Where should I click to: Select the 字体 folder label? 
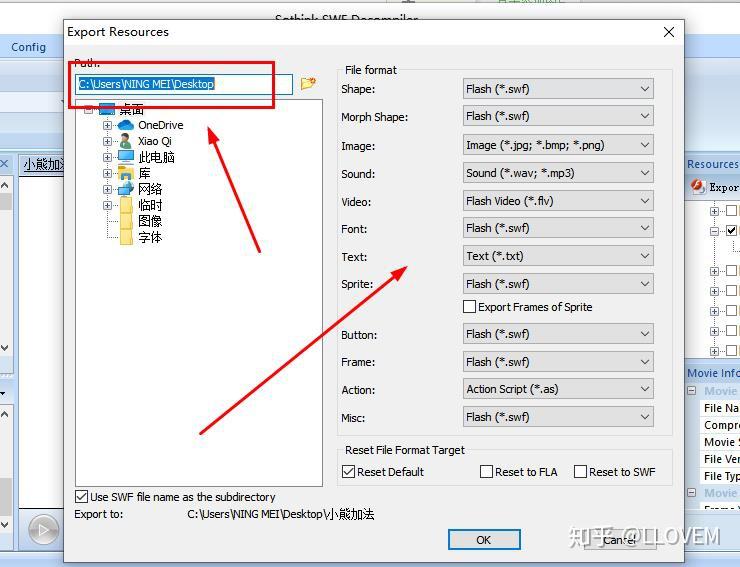[x=150, y=237]
